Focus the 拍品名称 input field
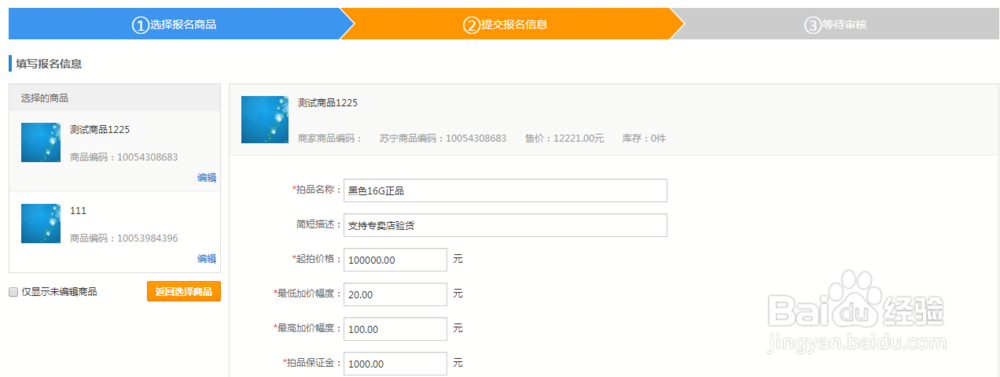This screenshot has width=1000, height=377. (505, 190)
